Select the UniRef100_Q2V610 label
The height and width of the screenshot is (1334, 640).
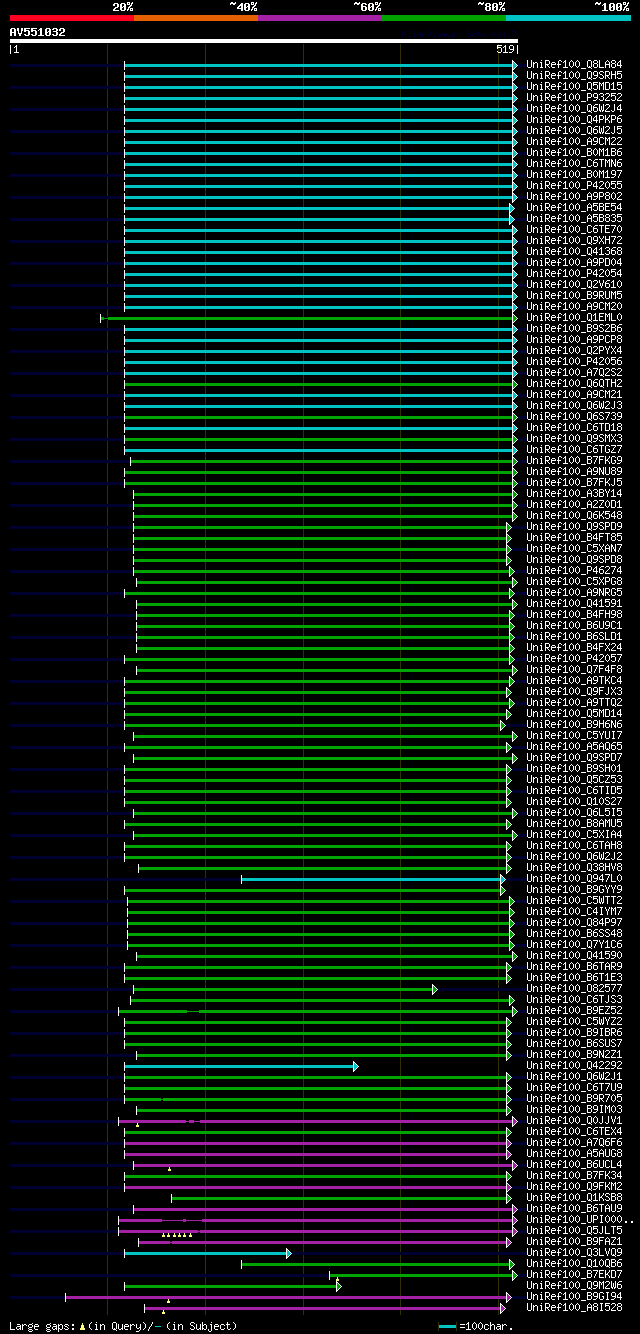point(574,285)
